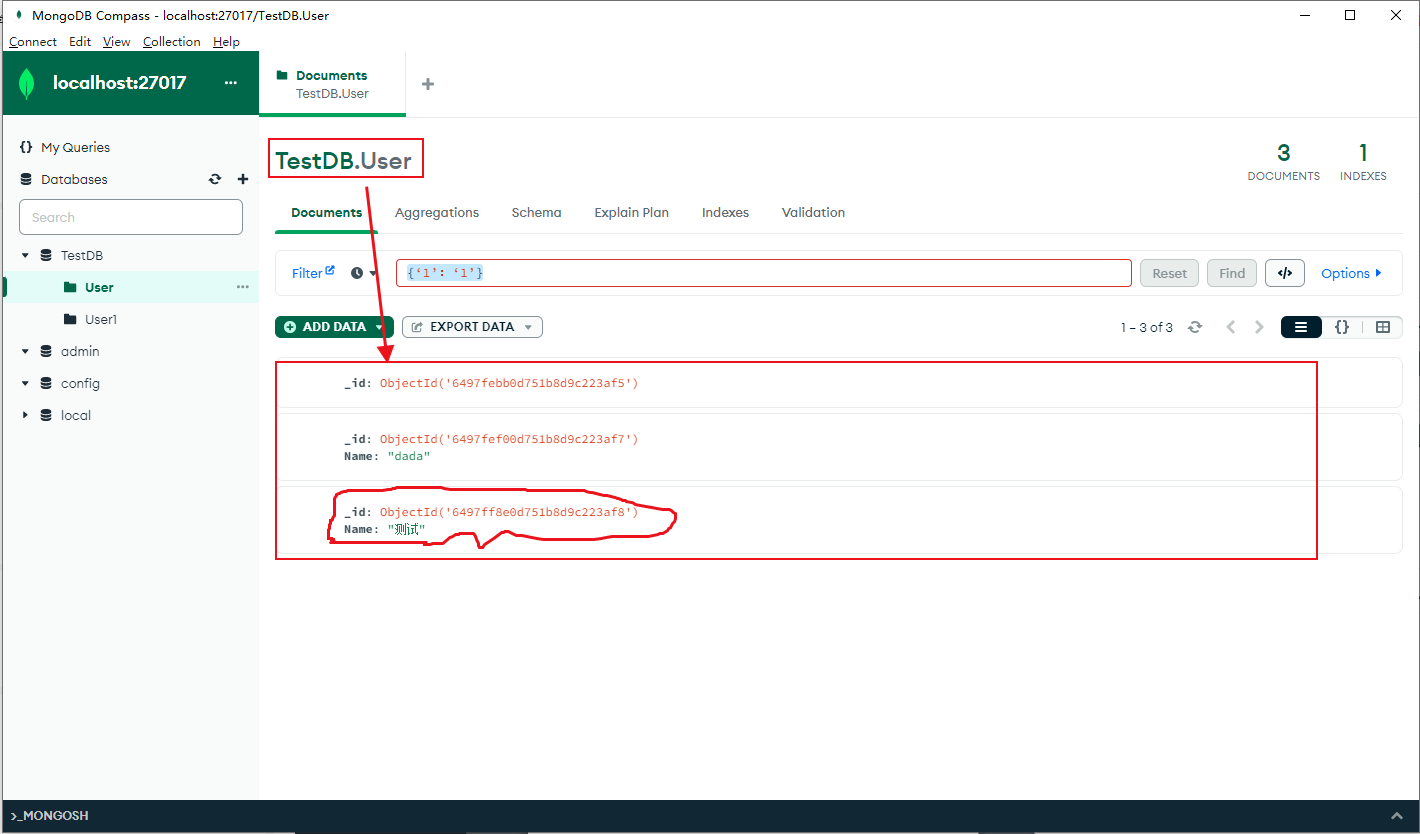Toggle the export query to language button
This screenshot has width=1420, height=834.
tap(1285, 273)
